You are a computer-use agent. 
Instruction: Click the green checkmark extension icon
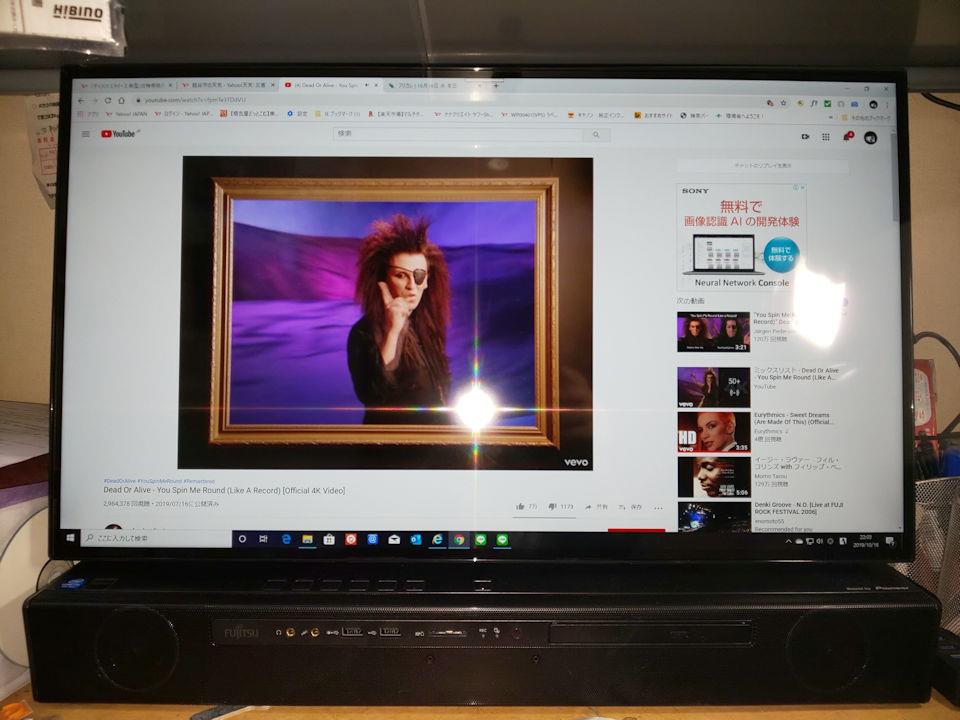pos(827,103)
